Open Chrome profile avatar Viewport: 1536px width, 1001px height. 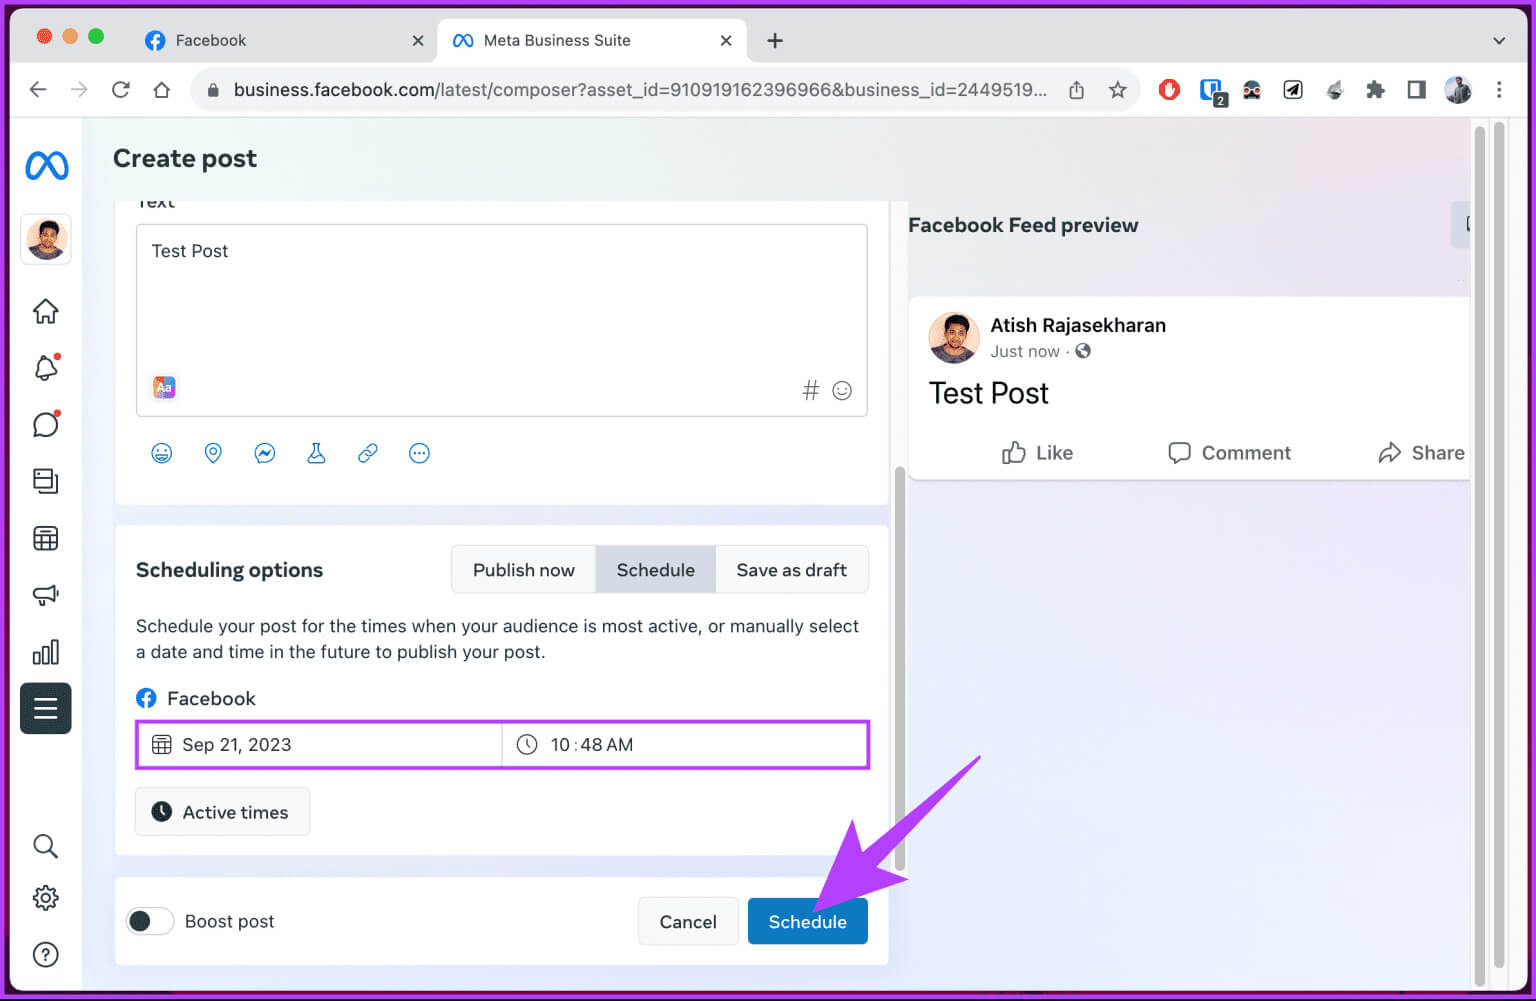click(x=1458, y=90)
